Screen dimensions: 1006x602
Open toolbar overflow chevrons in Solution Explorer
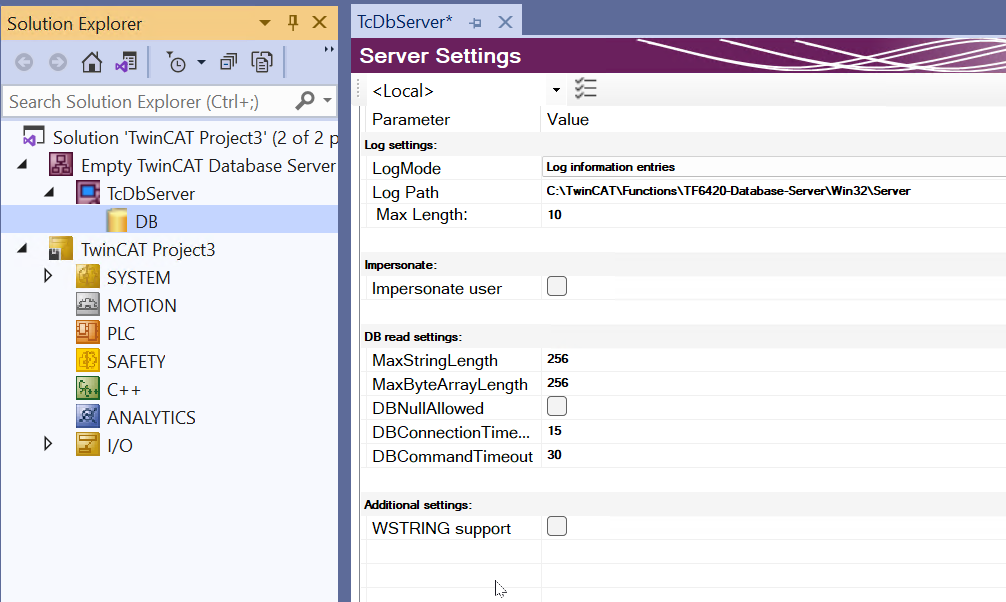329,49
